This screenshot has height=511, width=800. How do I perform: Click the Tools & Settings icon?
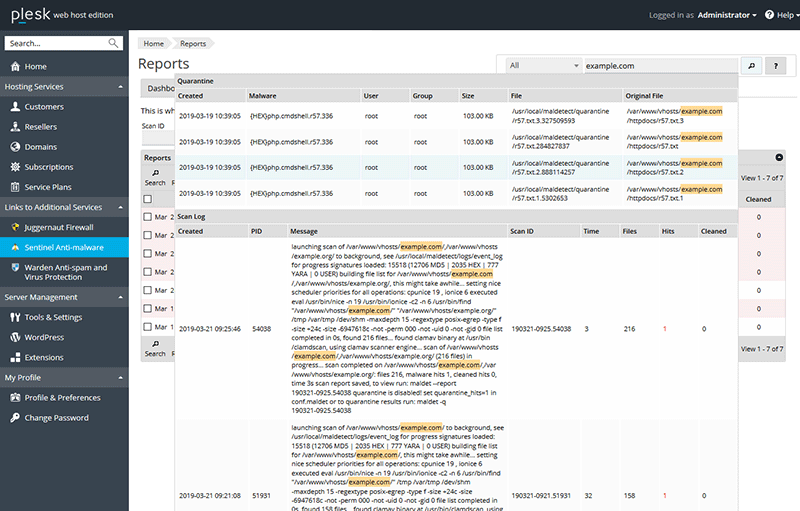click(x=15, y=317)
